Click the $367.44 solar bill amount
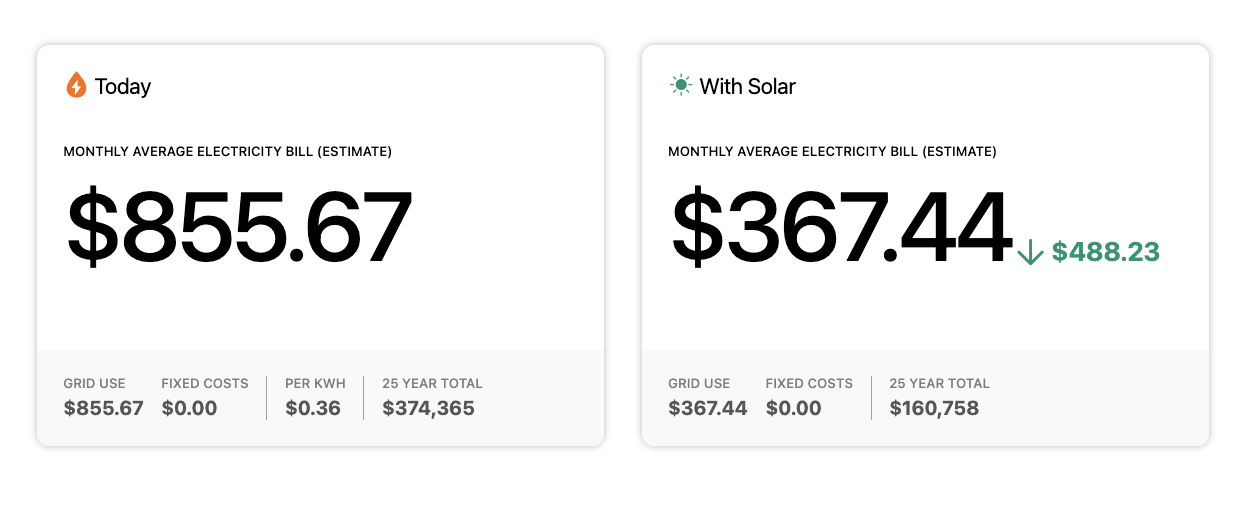 pyautogui.click(x=840, y=227)
